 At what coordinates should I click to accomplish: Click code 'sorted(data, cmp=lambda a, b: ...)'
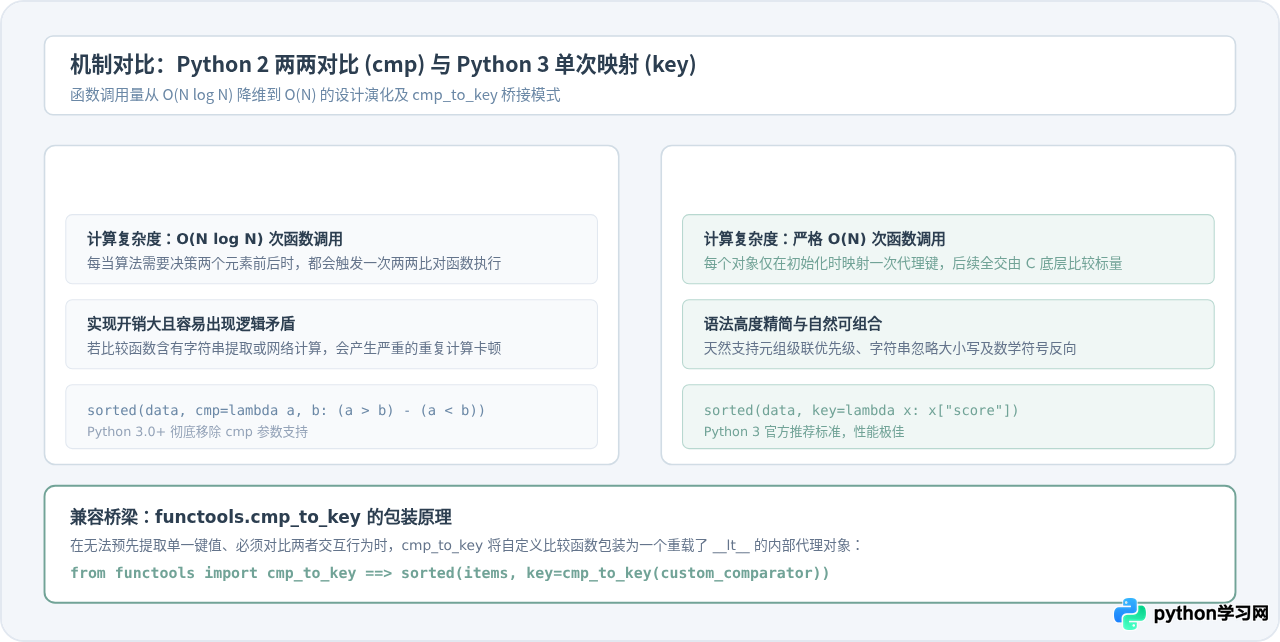[286, 410]
